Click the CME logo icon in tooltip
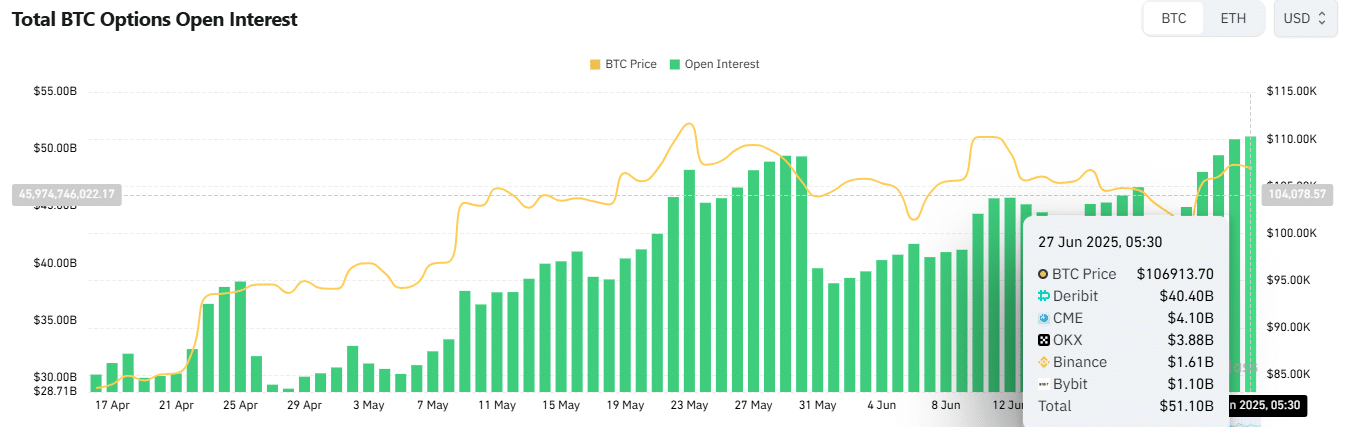The height and width of the screenshot is (427, 1351). (1044, 318)
